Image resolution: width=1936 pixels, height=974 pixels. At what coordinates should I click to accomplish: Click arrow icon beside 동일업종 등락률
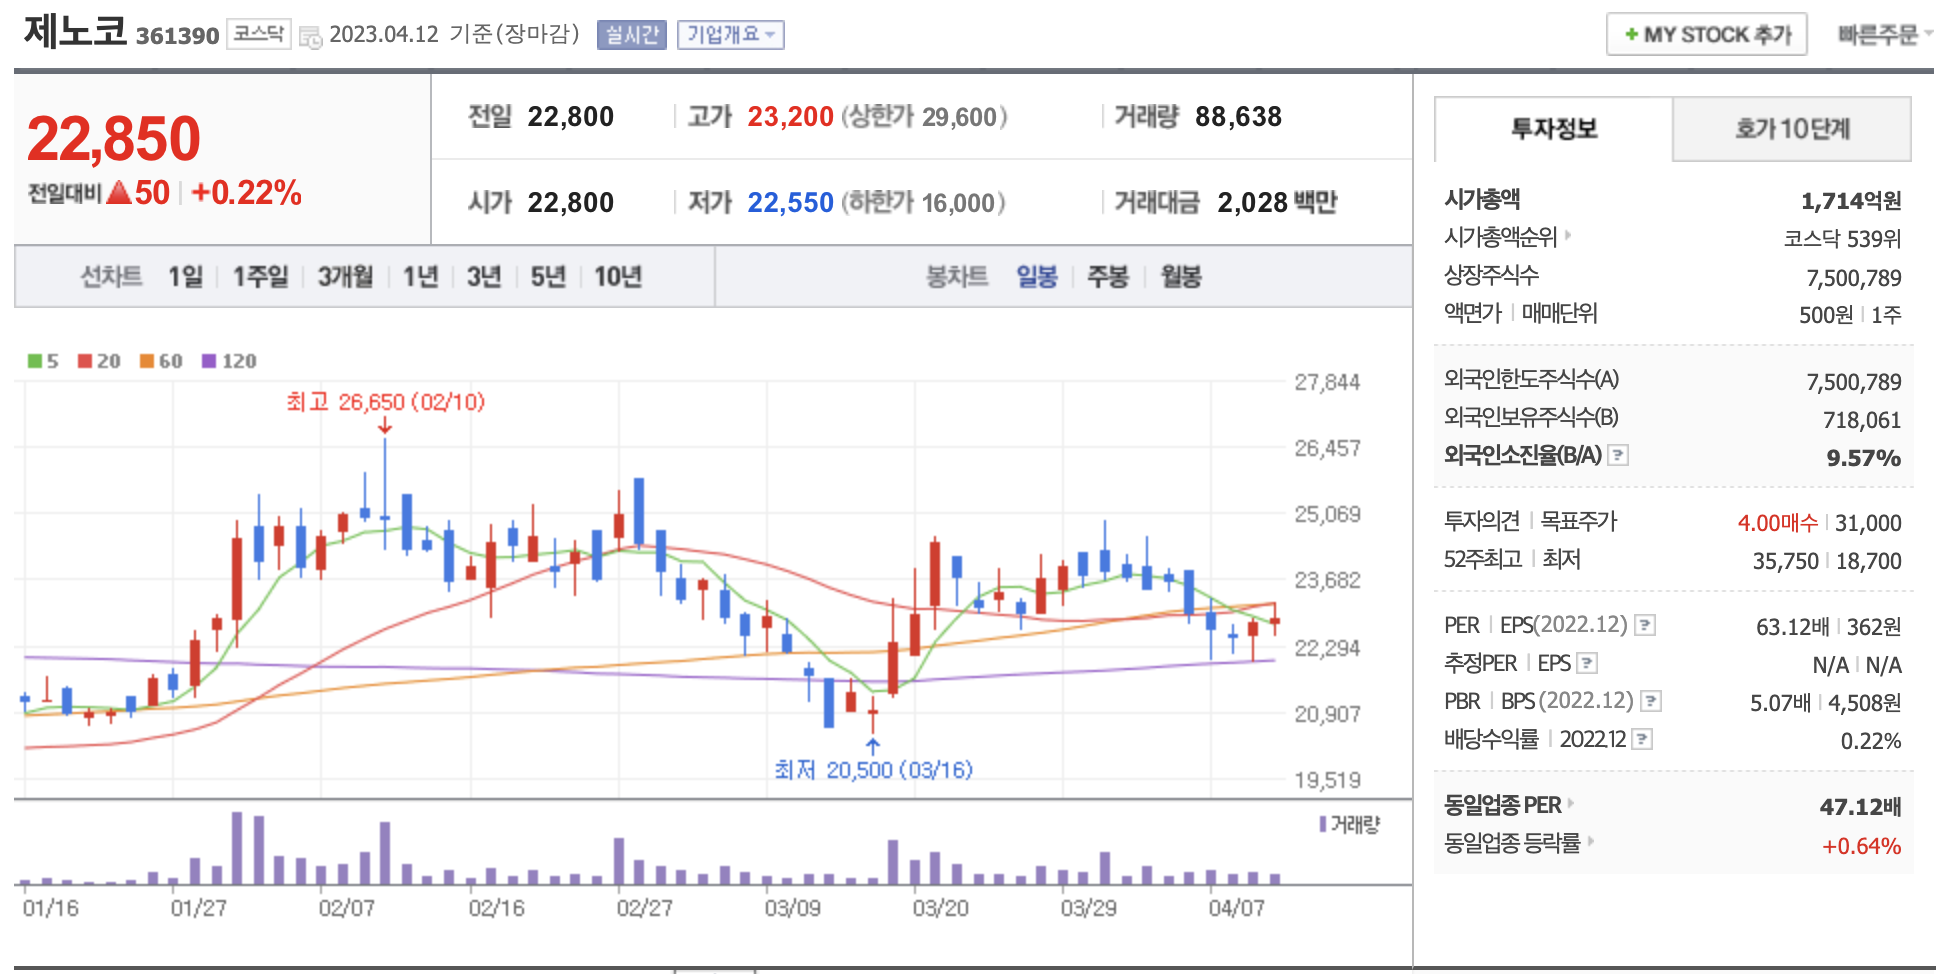pos(1590,842)
